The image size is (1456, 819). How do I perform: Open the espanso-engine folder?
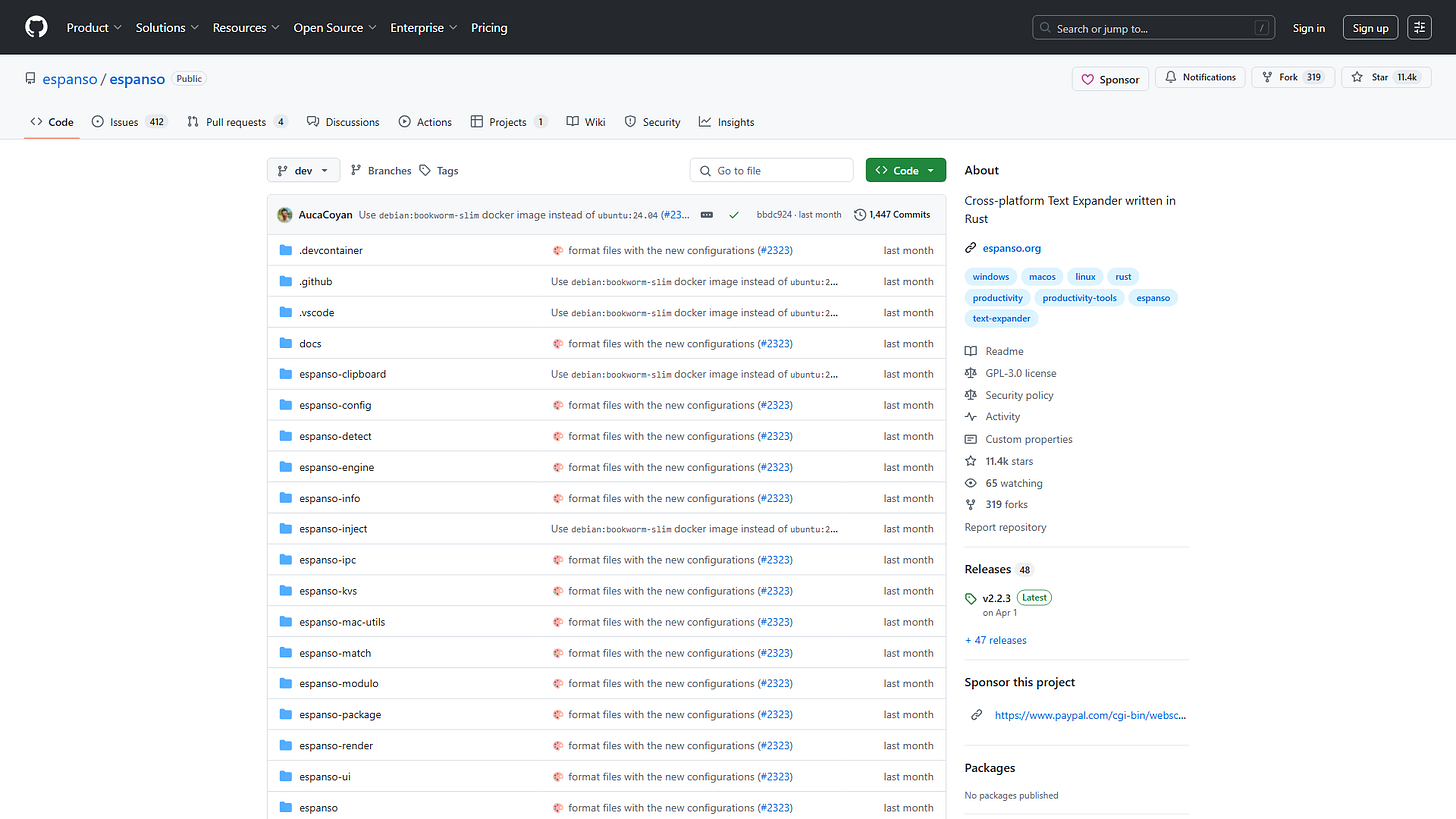click(336, 468)
